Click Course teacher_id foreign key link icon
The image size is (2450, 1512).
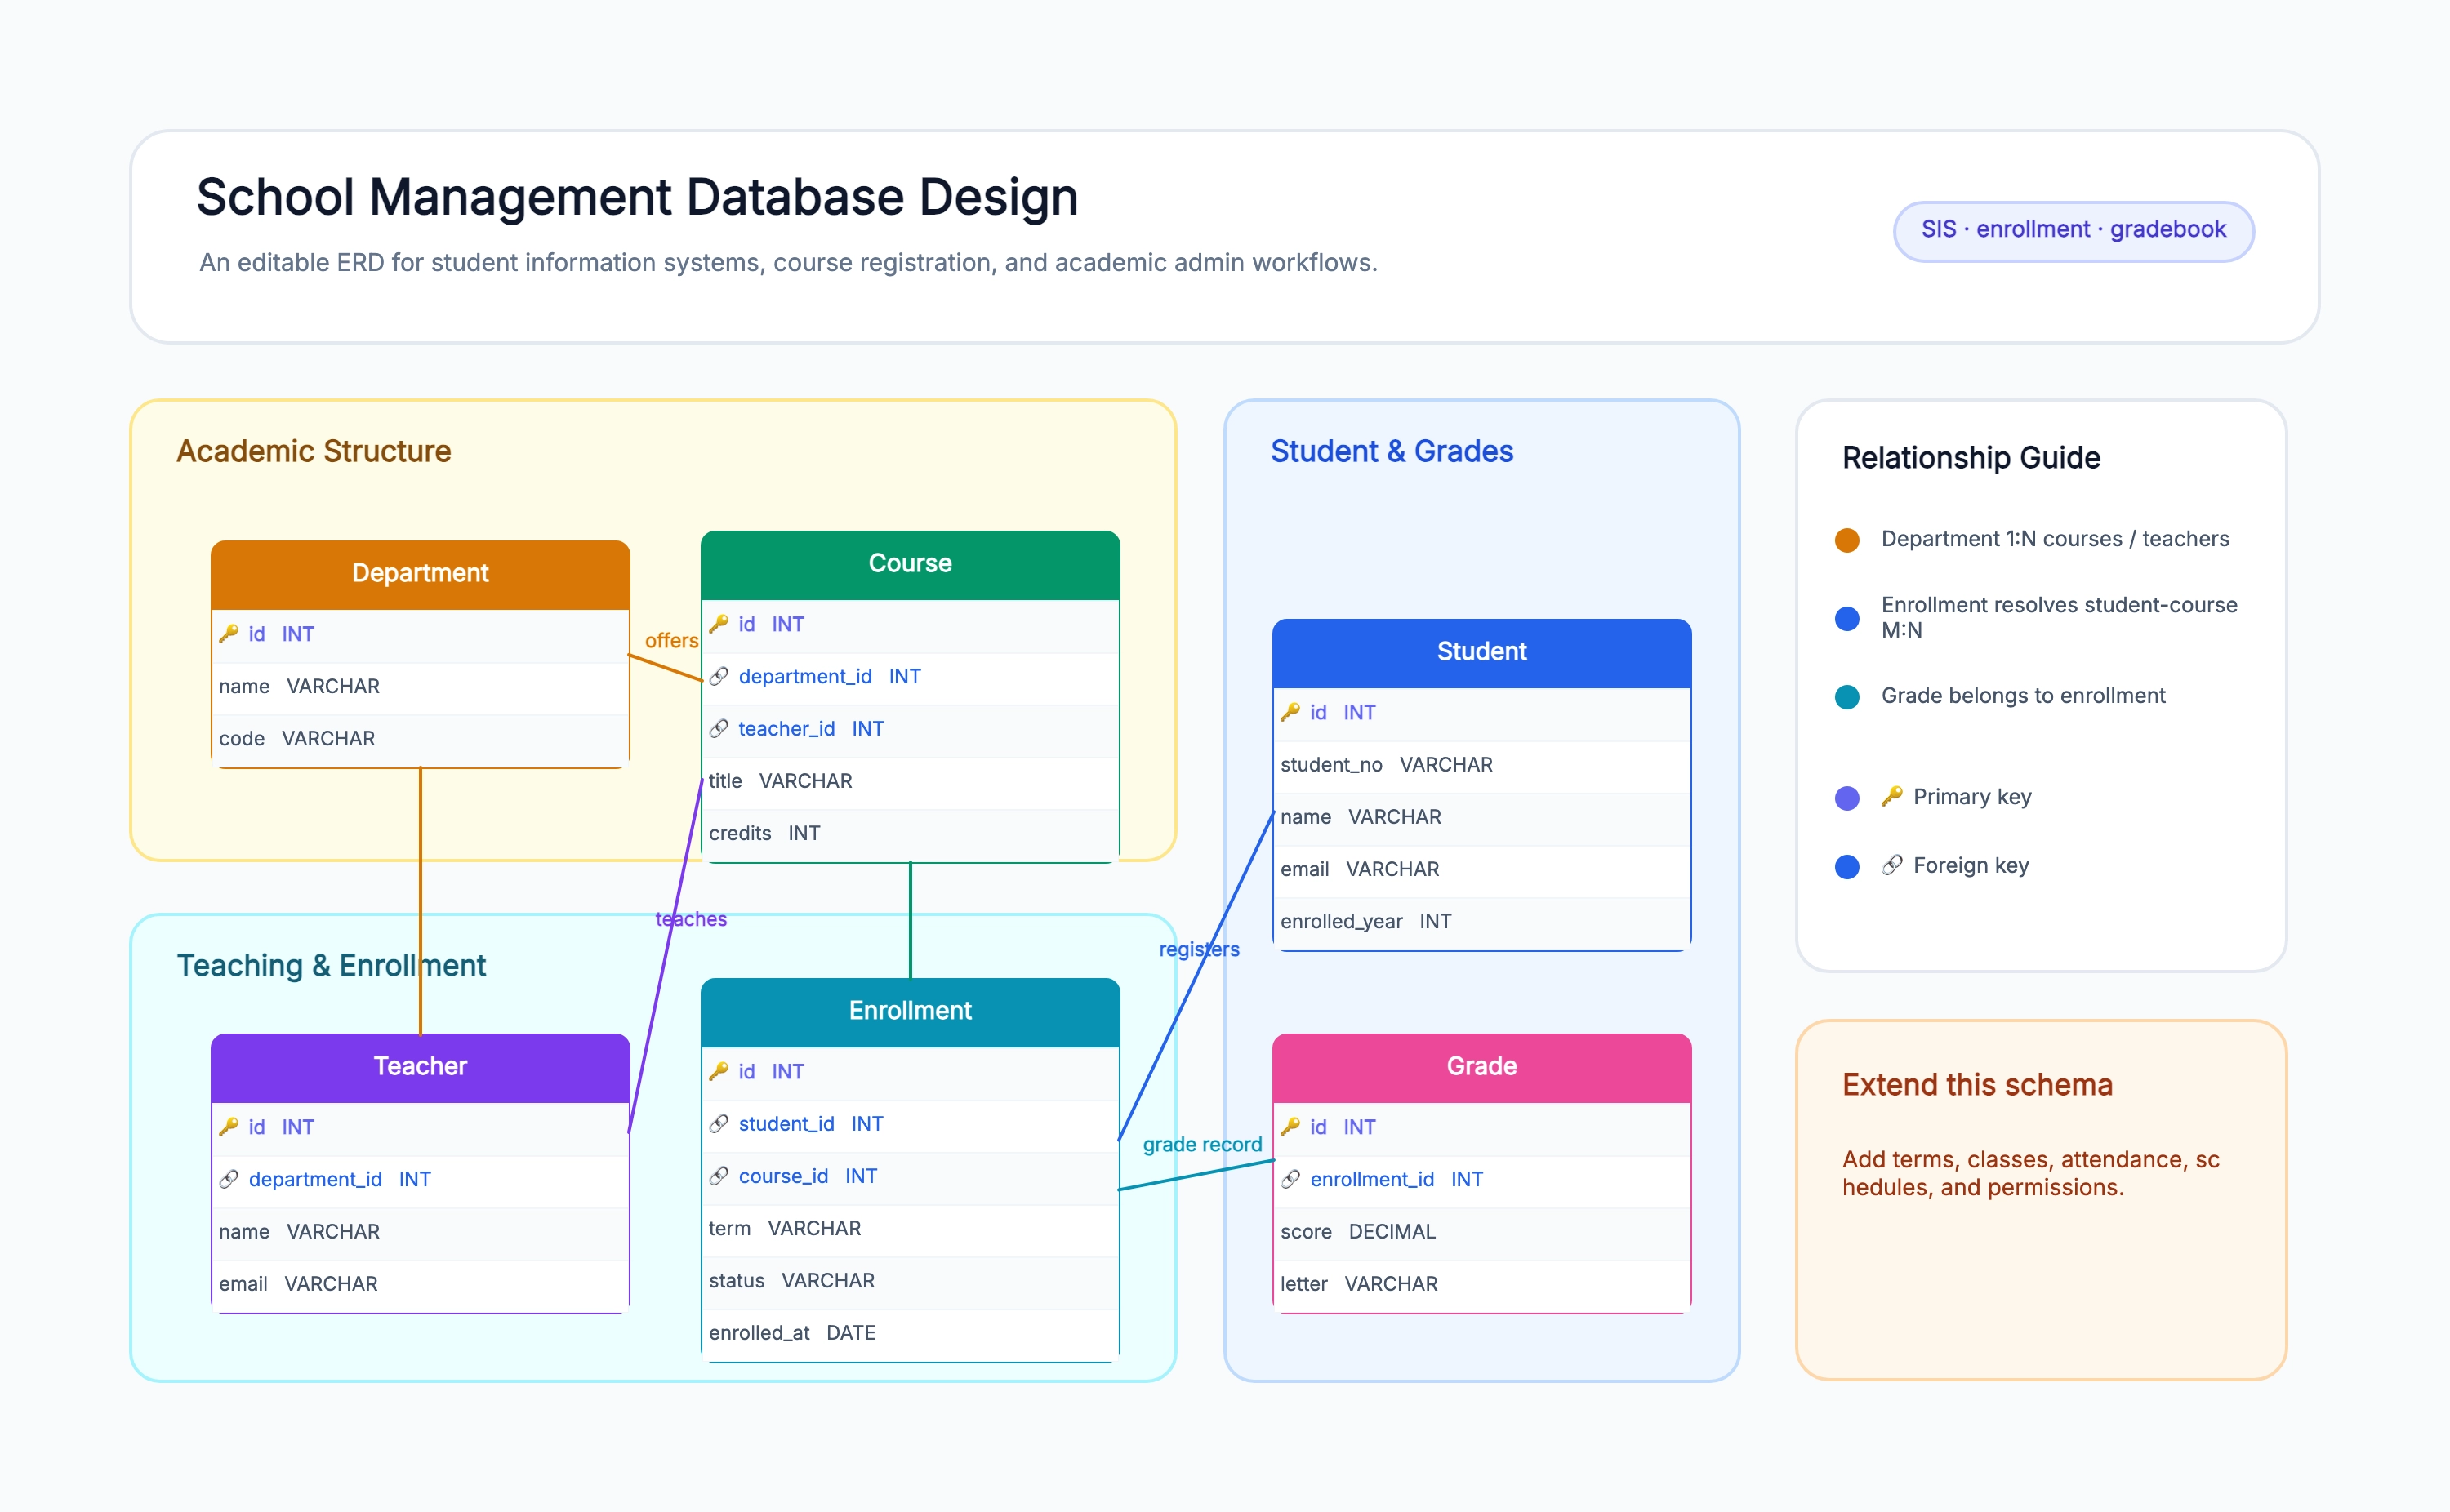point(719,729)
